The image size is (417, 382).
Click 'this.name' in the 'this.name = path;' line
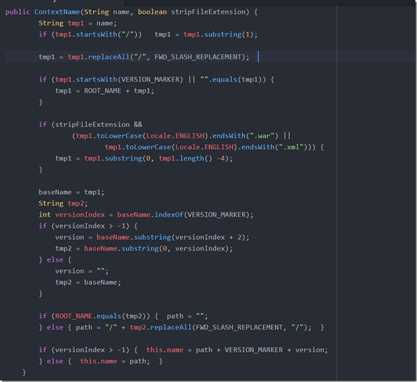(98, 361)
